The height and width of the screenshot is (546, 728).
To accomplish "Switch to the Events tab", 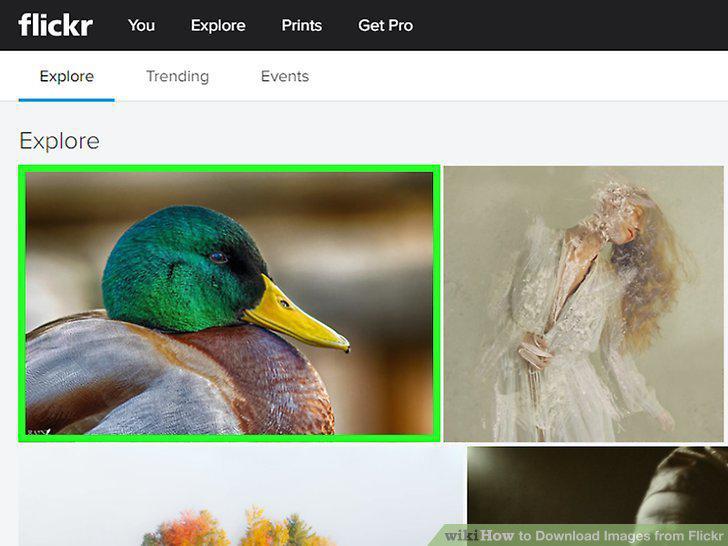I will tap(285, 76).
